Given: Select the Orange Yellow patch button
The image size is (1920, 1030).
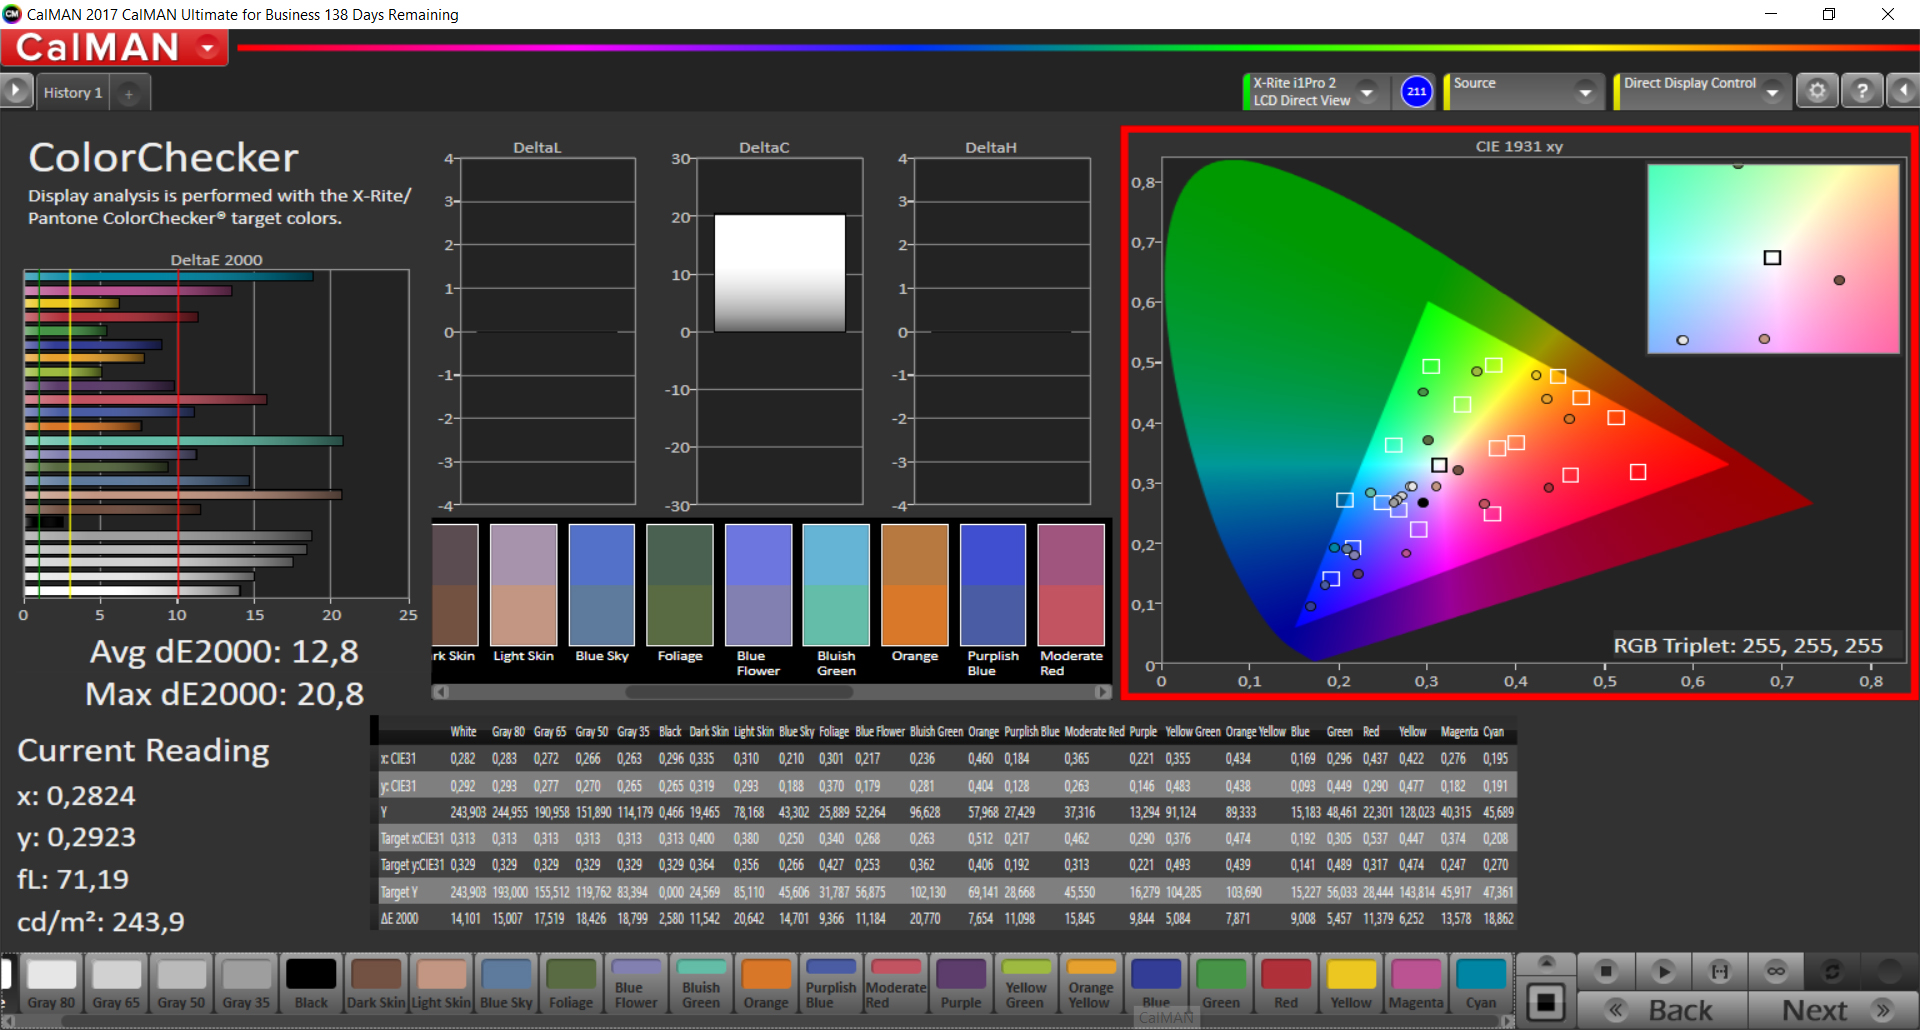Looking at the screenshot, I should click(x=1091, y=984).
